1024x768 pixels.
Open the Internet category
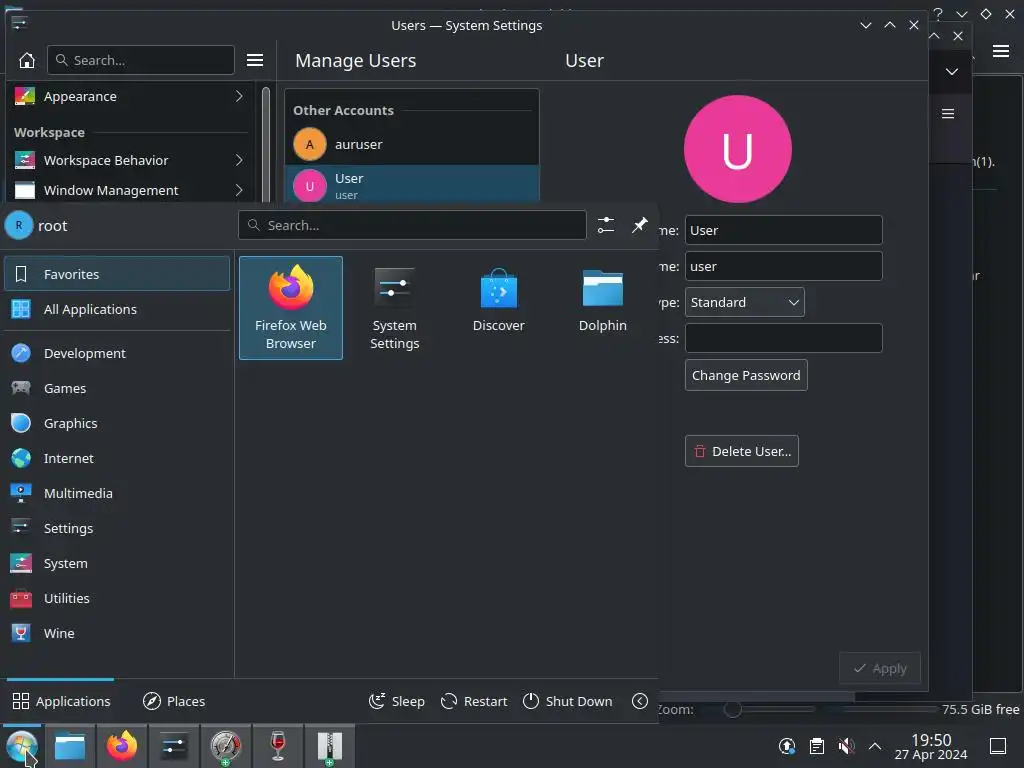point(117,458)
